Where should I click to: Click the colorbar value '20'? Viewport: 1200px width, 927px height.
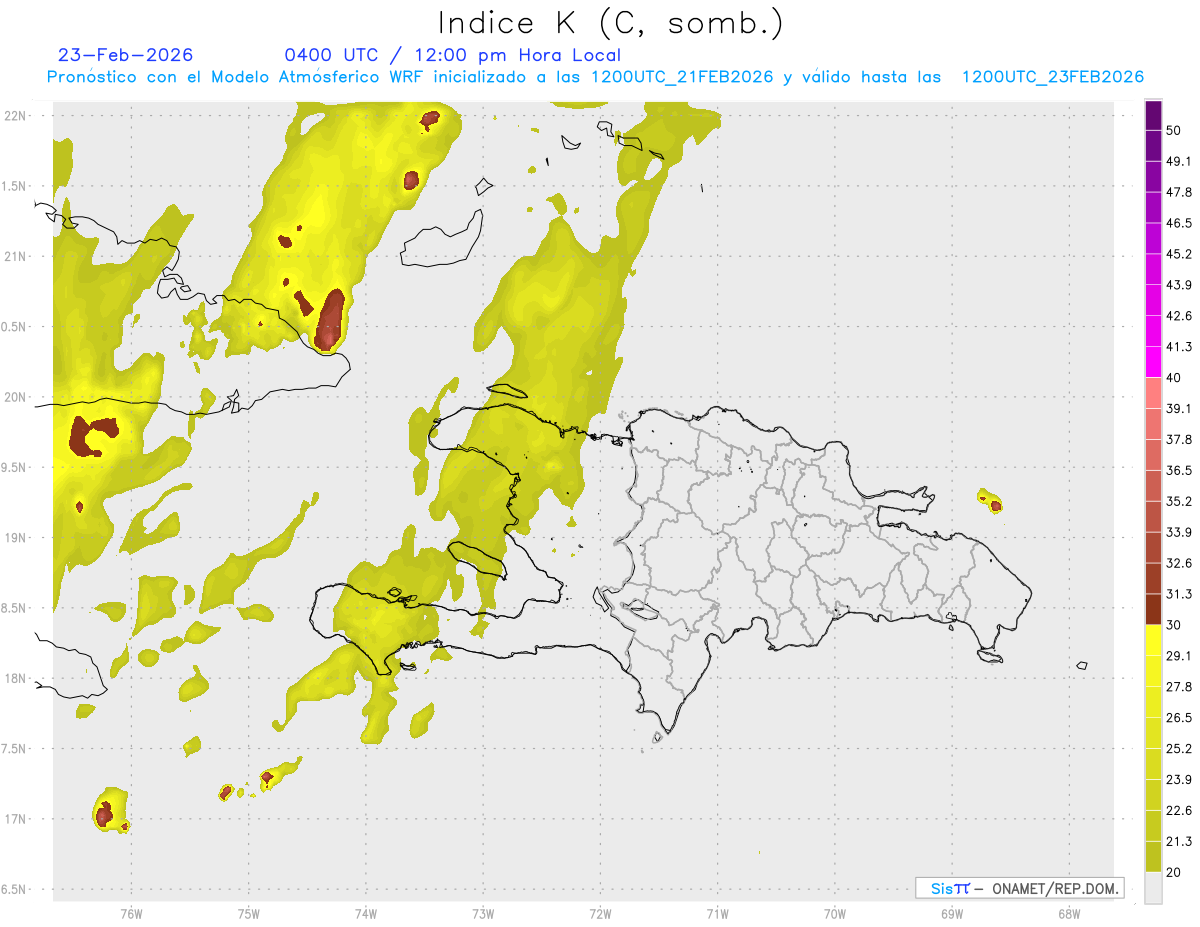click(1173, 873)
